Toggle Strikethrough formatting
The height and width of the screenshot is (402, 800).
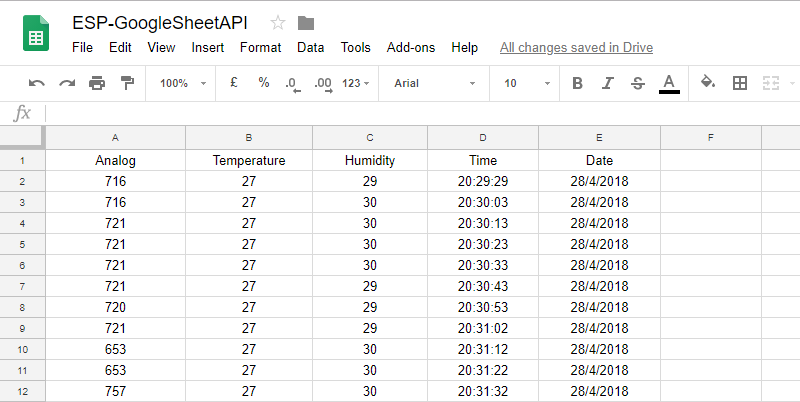pos(638,83)
